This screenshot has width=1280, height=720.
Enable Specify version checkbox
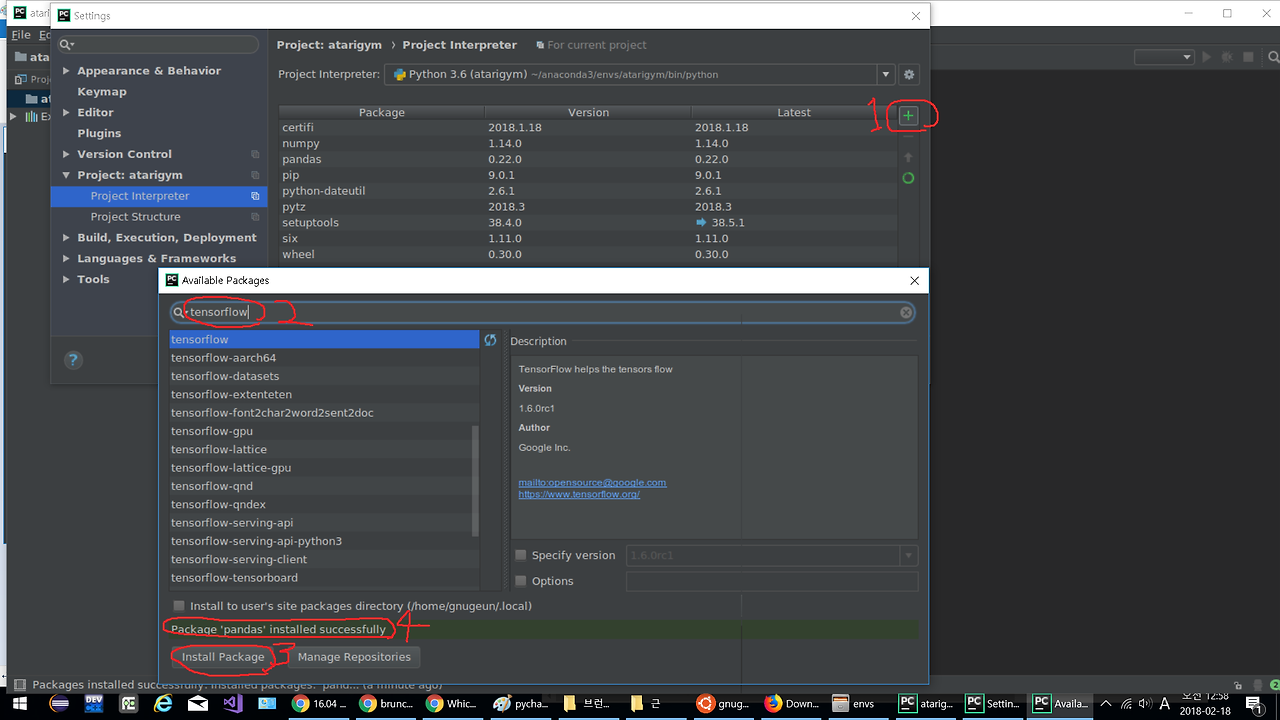tap(520, 555)
